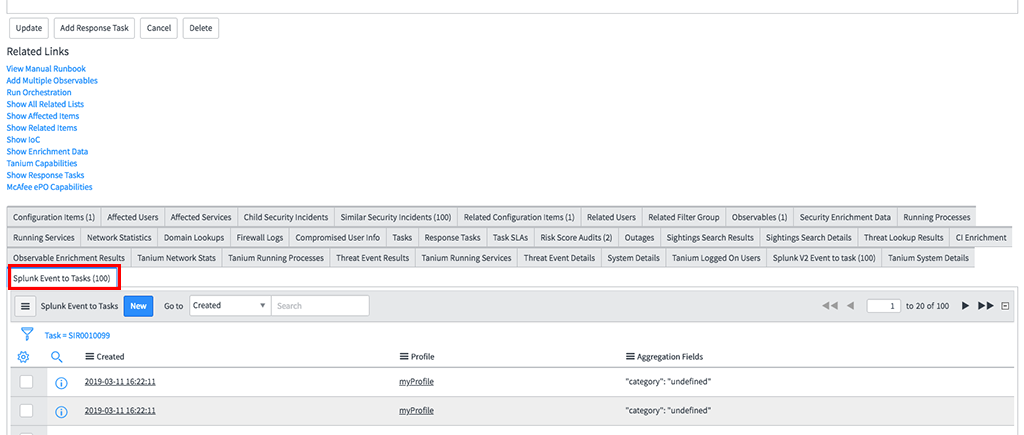Select the Running Processes tab
The width and height of the screenshot is (1024, 435).
click(x=937, y=217)
